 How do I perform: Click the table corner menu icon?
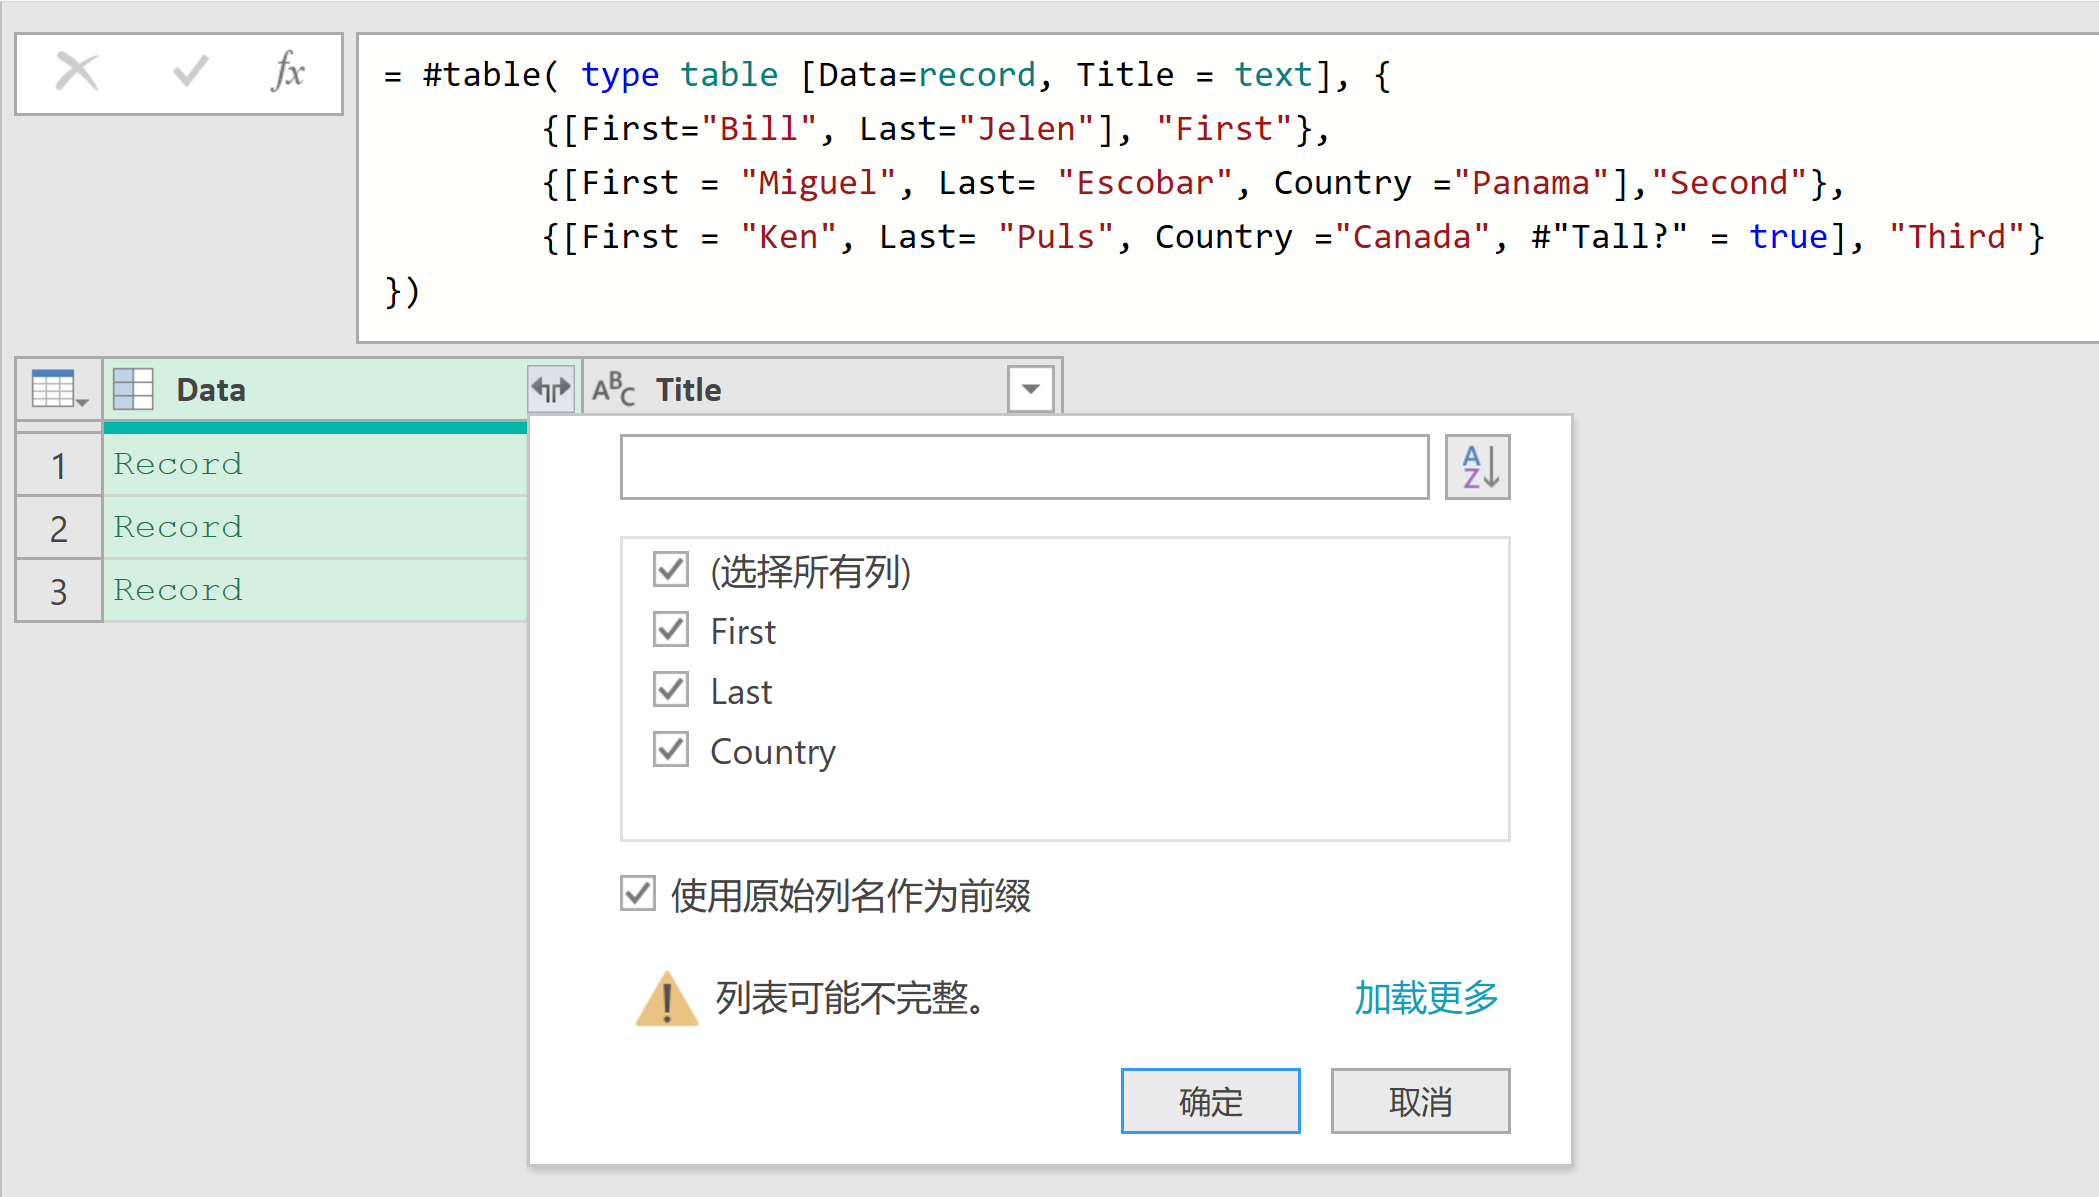point(59,389)
